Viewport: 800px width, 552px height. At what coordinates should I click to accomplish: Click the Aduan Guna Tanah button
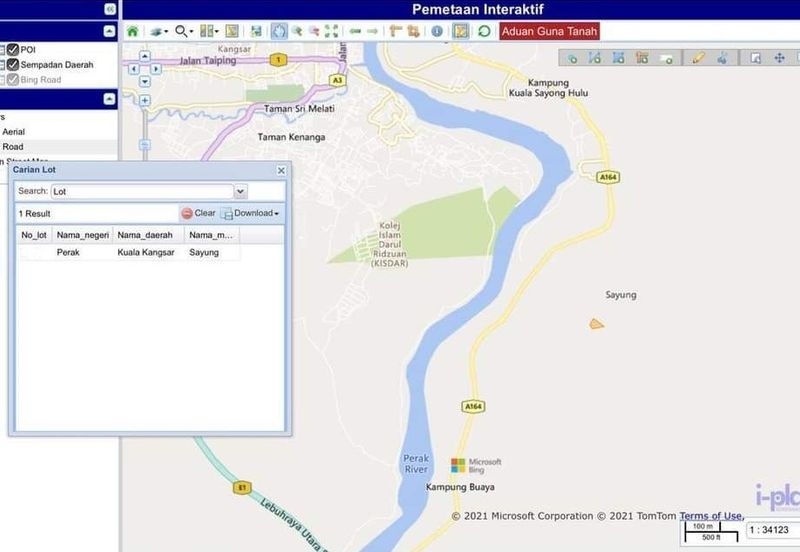549,31
